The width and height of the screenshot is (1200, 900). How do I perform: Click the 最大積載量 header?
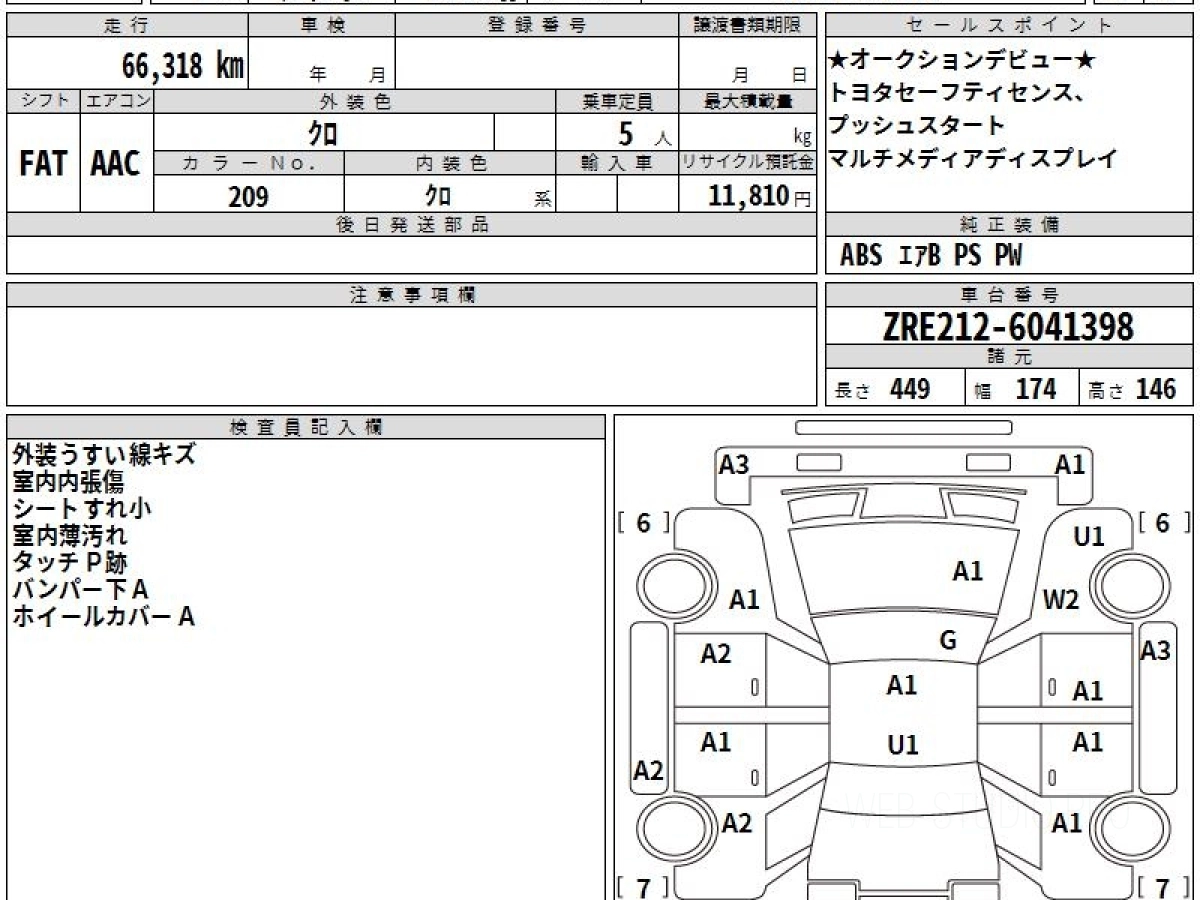pos(747,101)
